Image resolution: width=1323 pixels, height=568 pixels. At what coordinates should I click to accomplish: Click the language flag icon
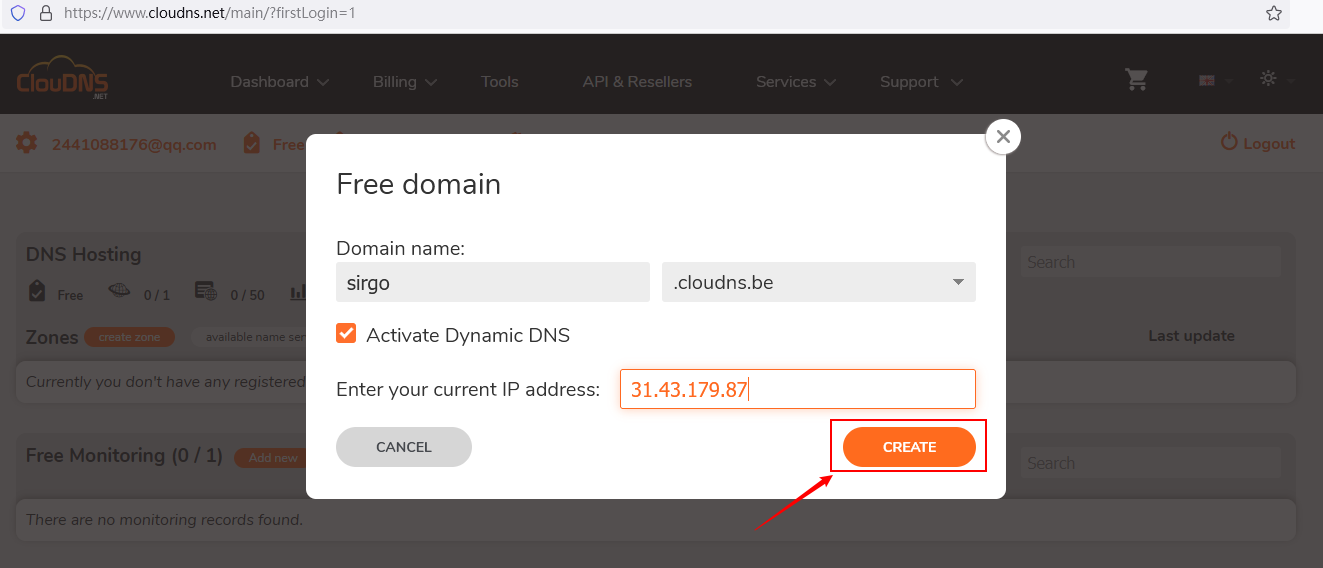click(1207, 81)
